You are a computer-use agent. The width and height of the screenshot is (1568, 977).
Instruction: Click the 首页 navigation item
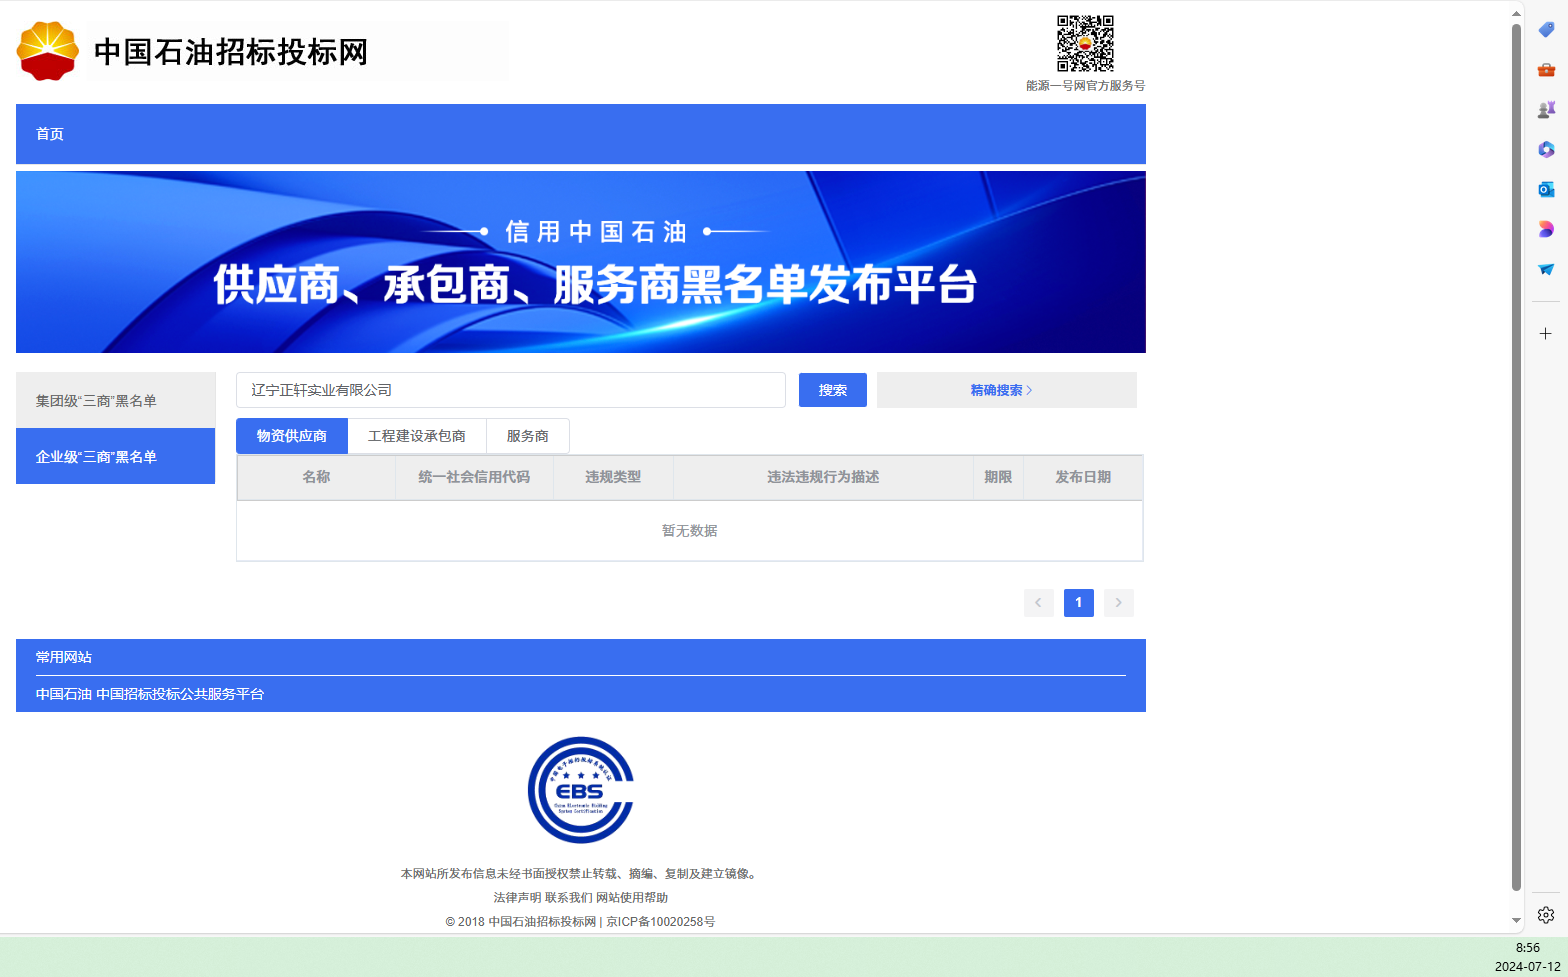tap(50, 134)
